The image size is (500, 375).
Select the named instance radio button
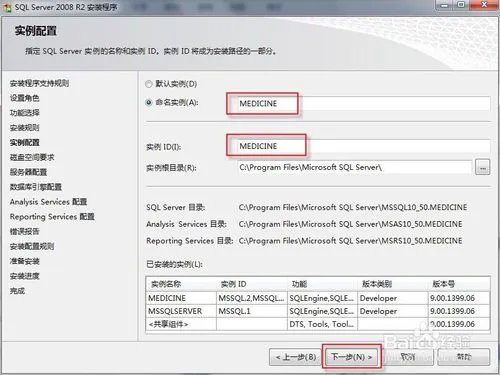[149, 102]
